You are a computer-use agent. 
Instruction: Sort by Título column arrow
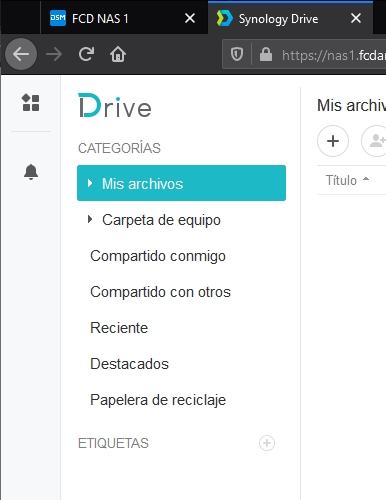tap(366, 179)
